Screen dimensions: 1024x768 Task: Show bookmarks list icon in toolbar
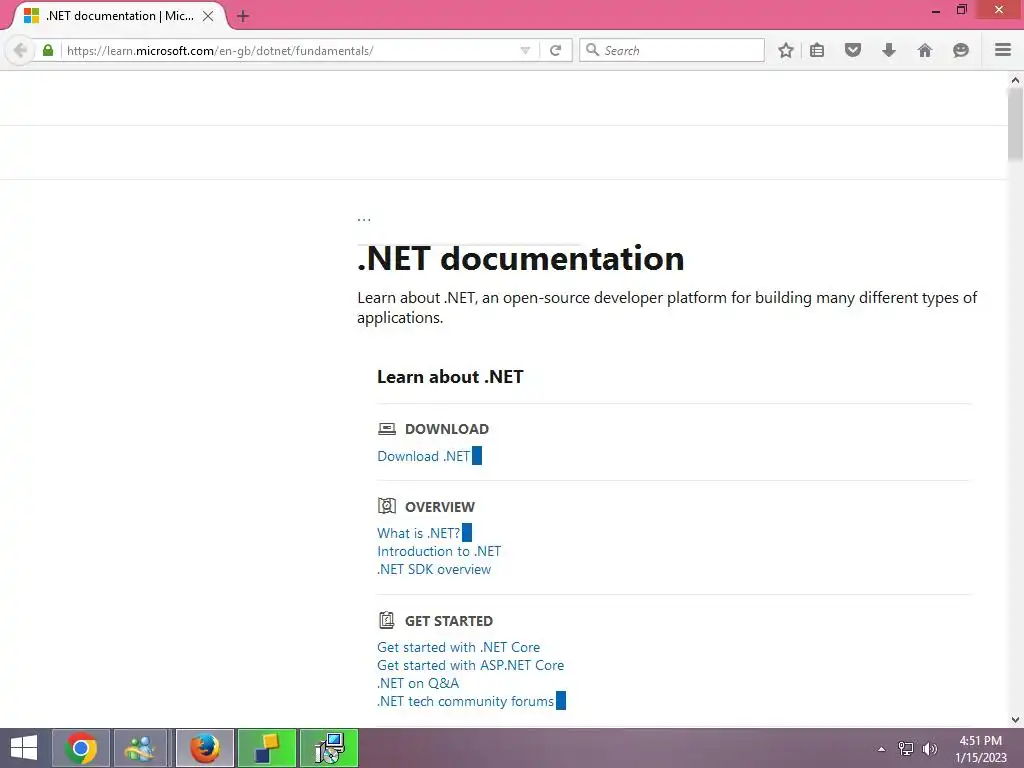(817, 50)
